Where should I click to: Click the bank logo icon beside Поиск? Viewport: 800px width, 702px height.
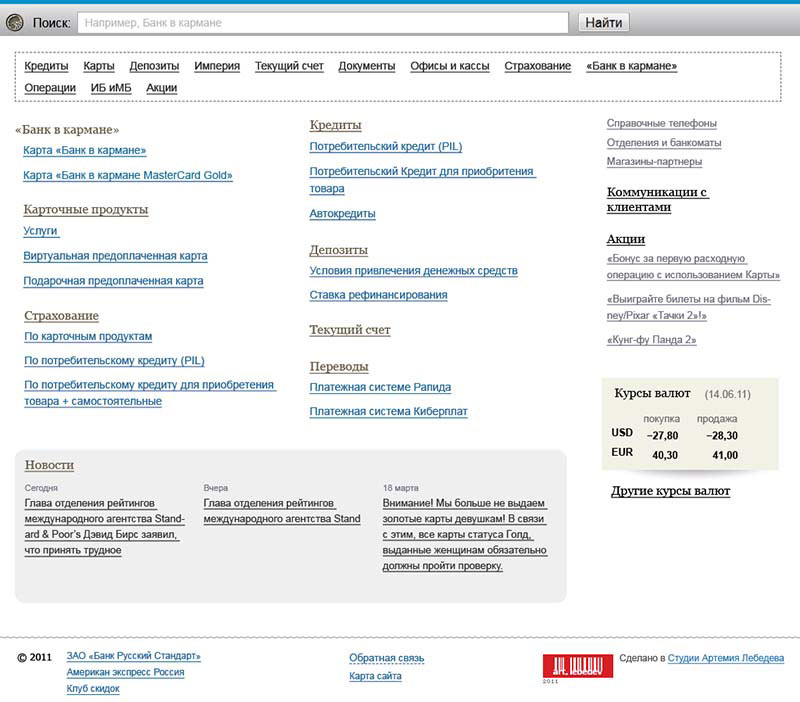[x=15, y=23]
